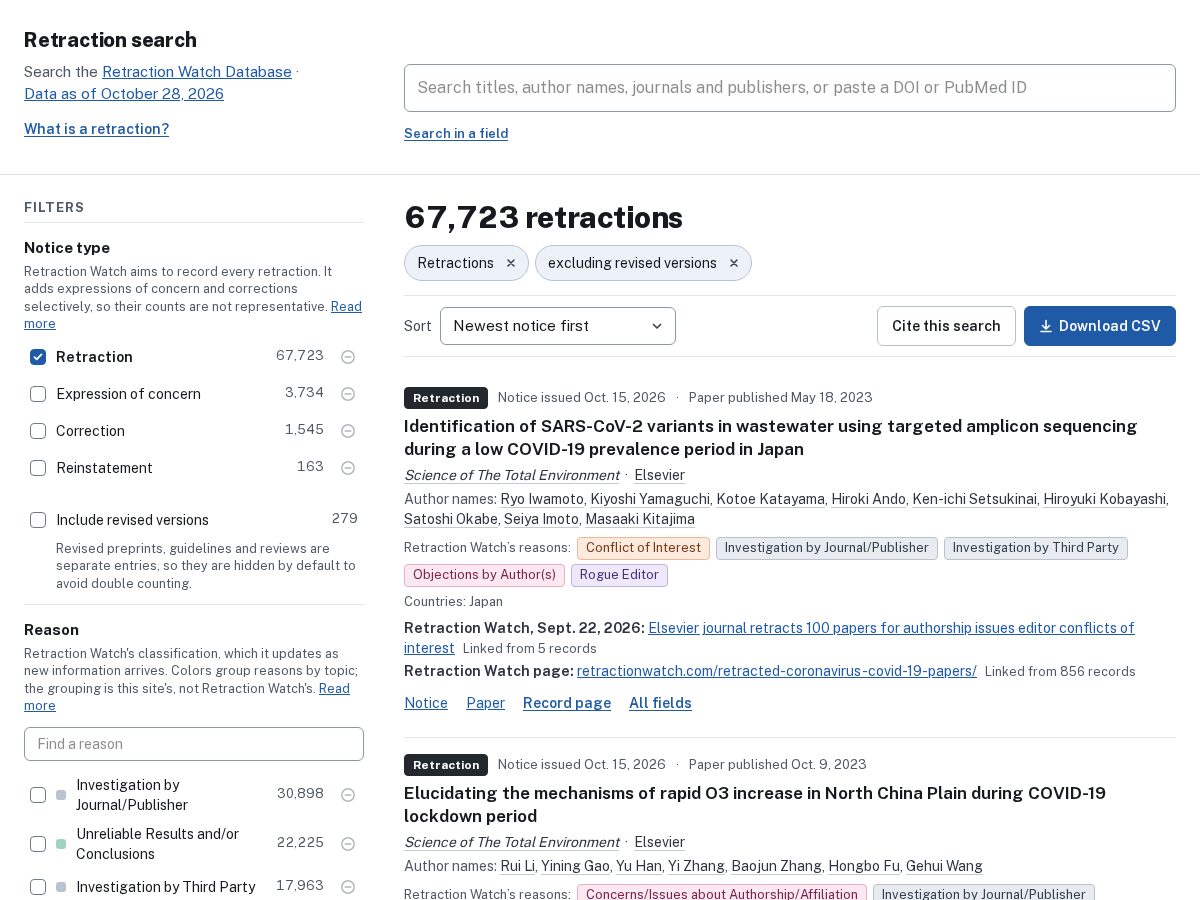Select author Baojun Zhang
Screen dimensions: 1200x900
click(x=776, y=866)
